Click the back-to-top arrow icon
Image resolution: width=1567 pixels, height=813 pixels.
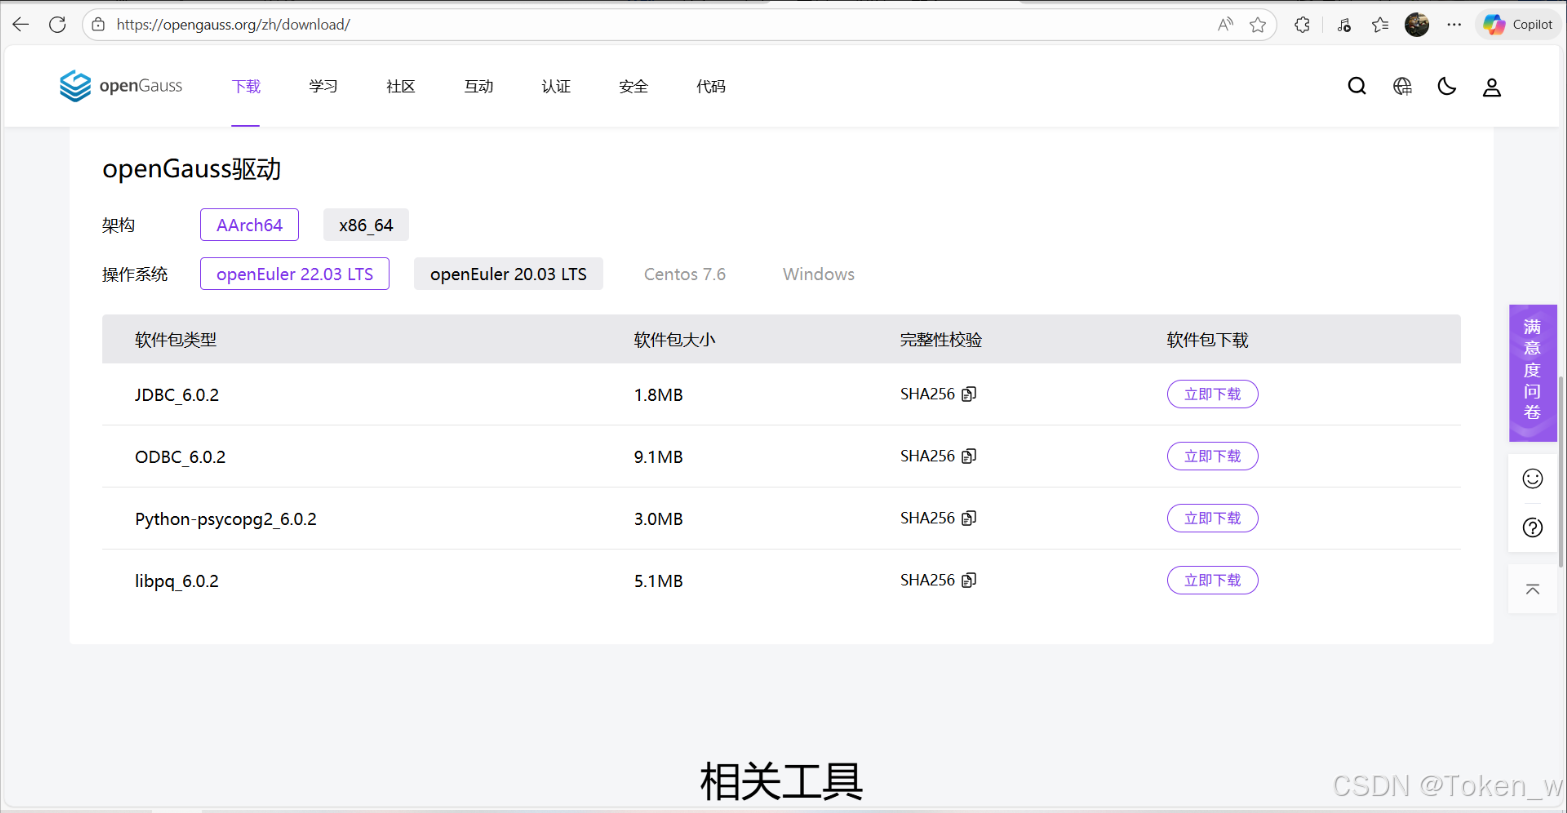pos(1532,590)
